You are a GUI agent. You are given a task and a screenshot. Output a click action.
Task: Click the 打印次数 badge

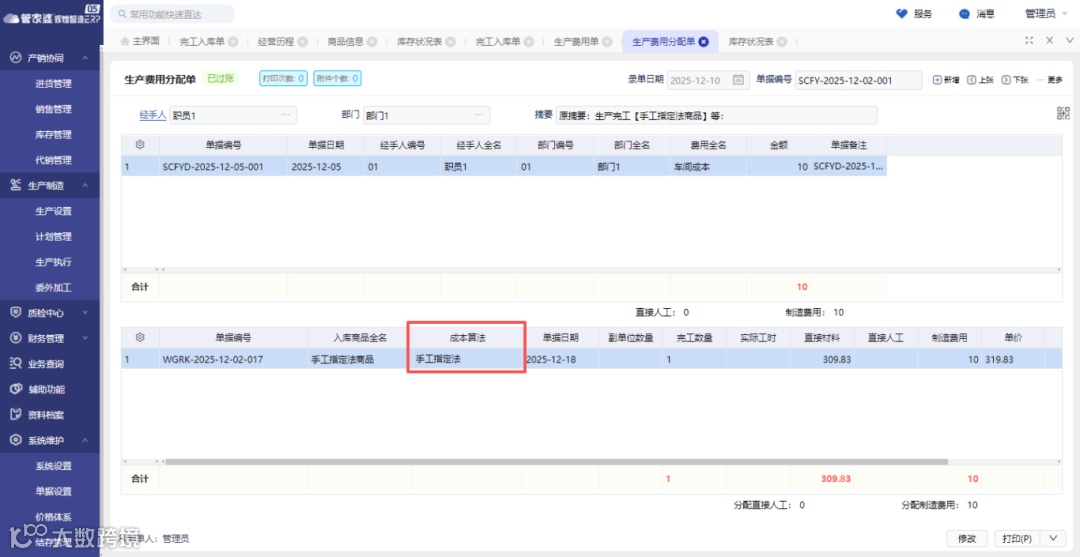point(283,79)
